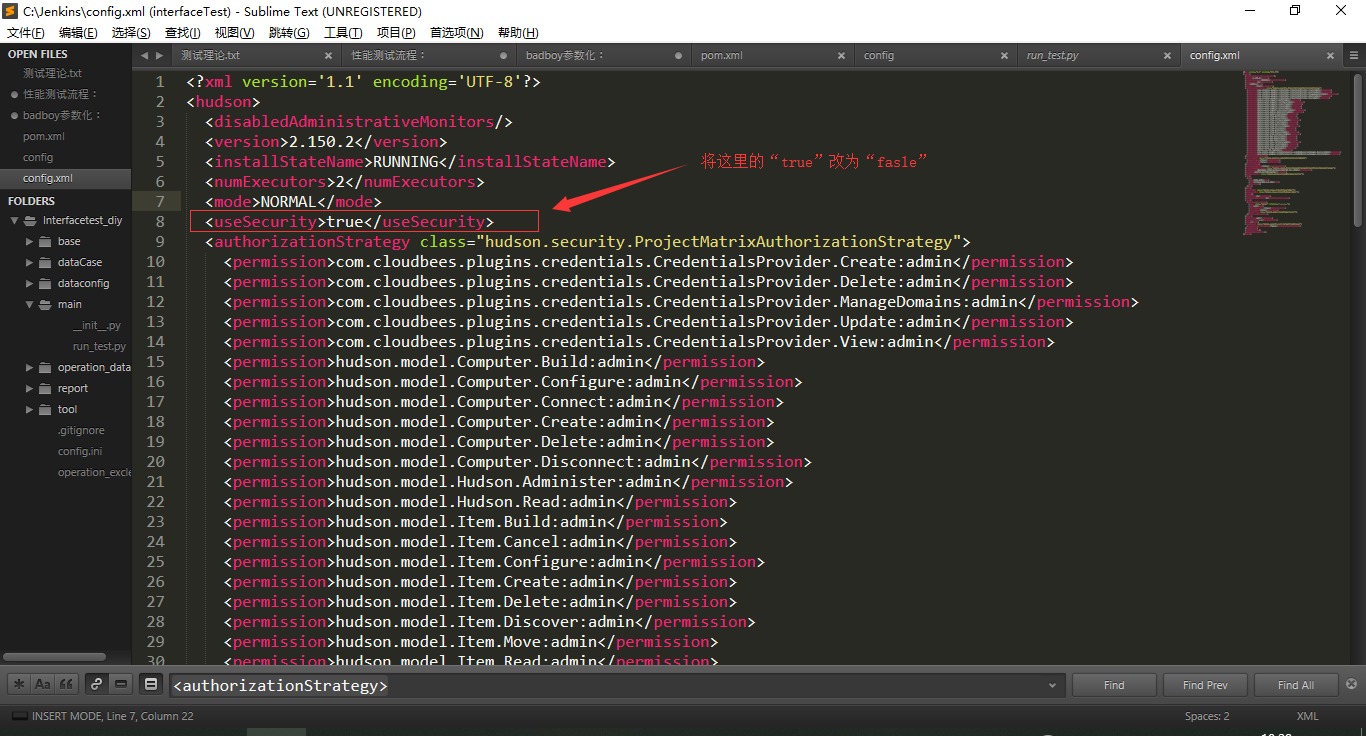1366x736 pixels.
Task: Expand the dataCase folder arrow
Action: [30, 262]
